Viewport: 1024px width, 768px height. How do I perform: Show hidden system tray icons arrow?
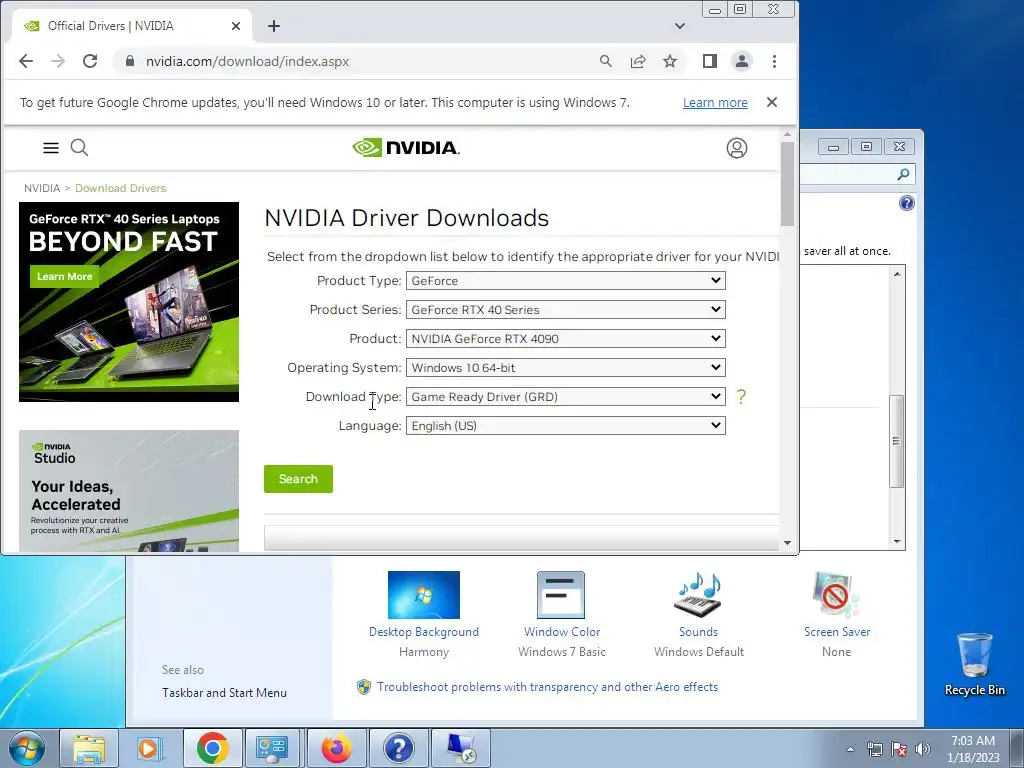pos(850,749)
